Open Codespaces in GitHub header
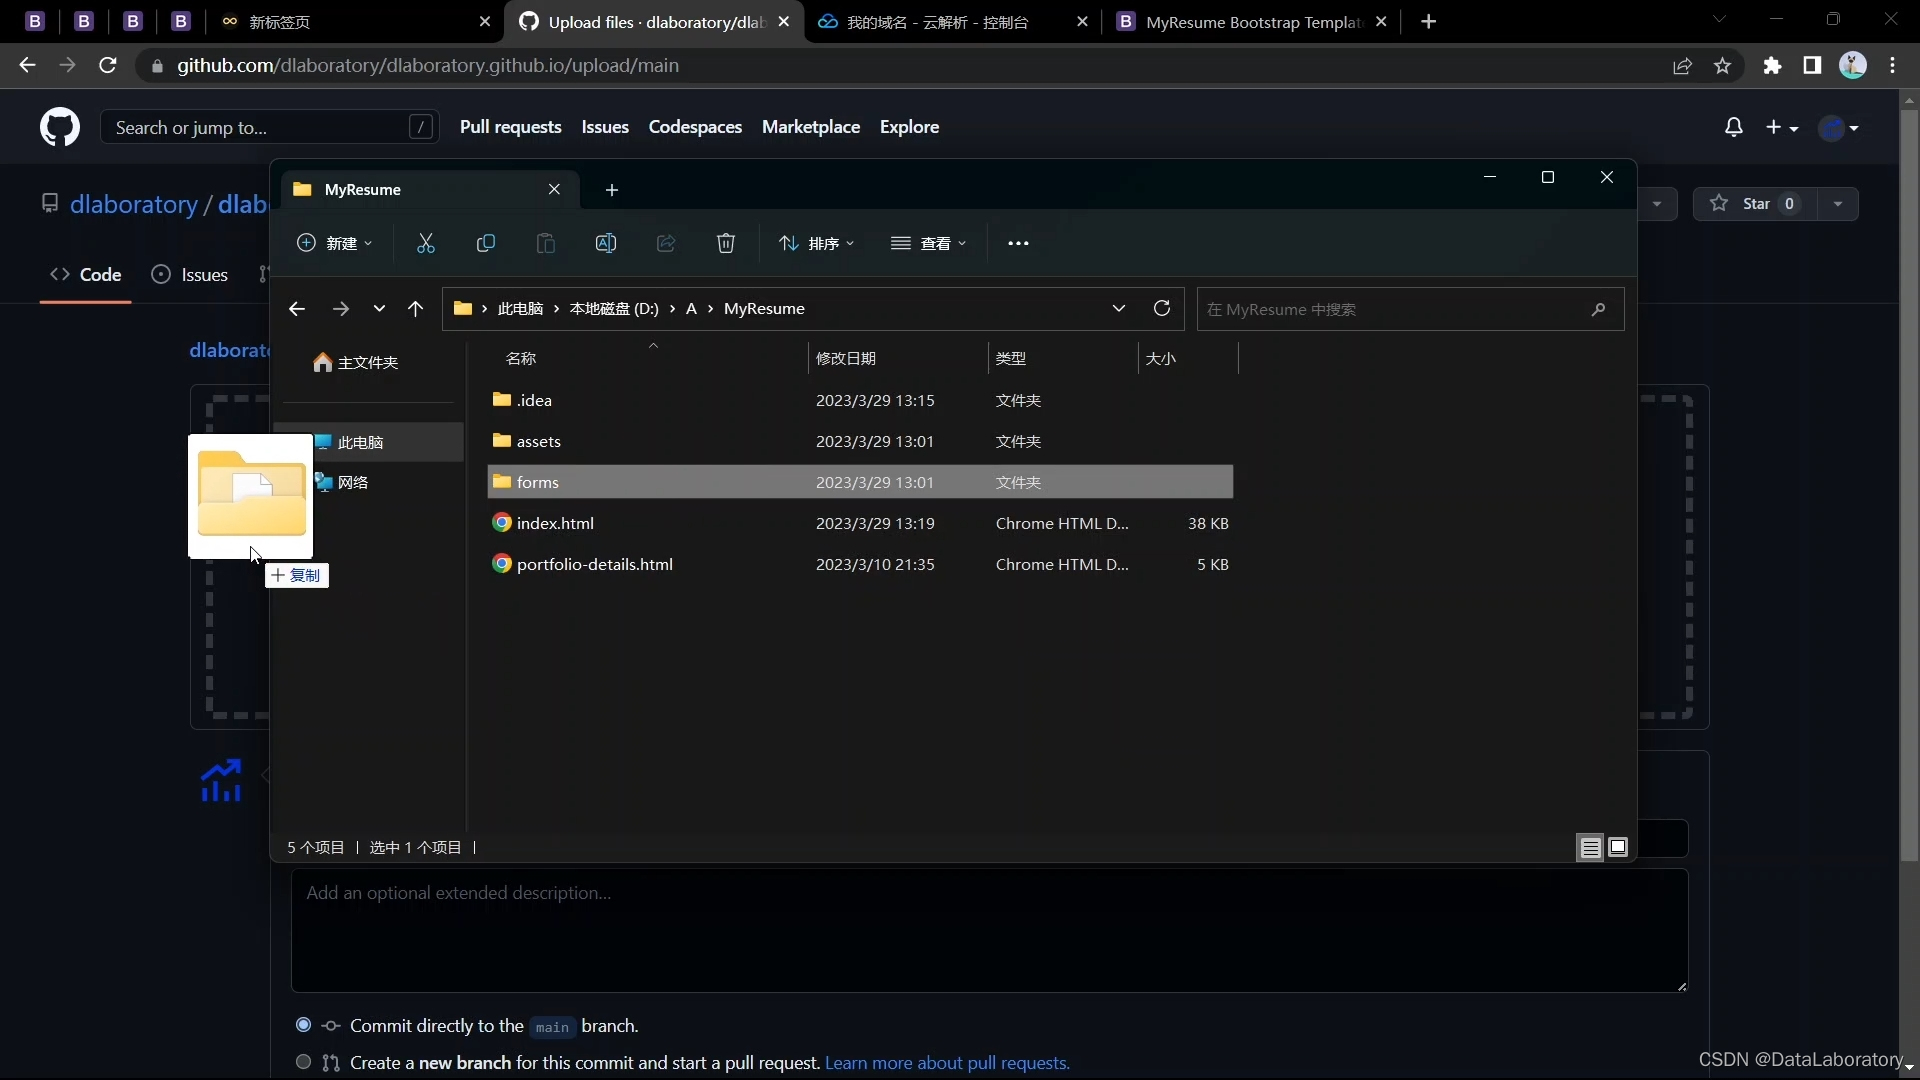The height and width of the screenshot is (1080, 1920). [x=695, y=127]
